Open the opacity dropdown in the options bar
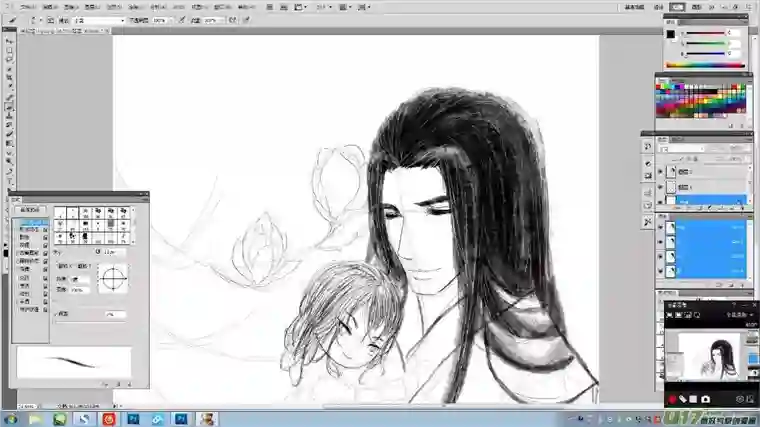 pos(168,20)
